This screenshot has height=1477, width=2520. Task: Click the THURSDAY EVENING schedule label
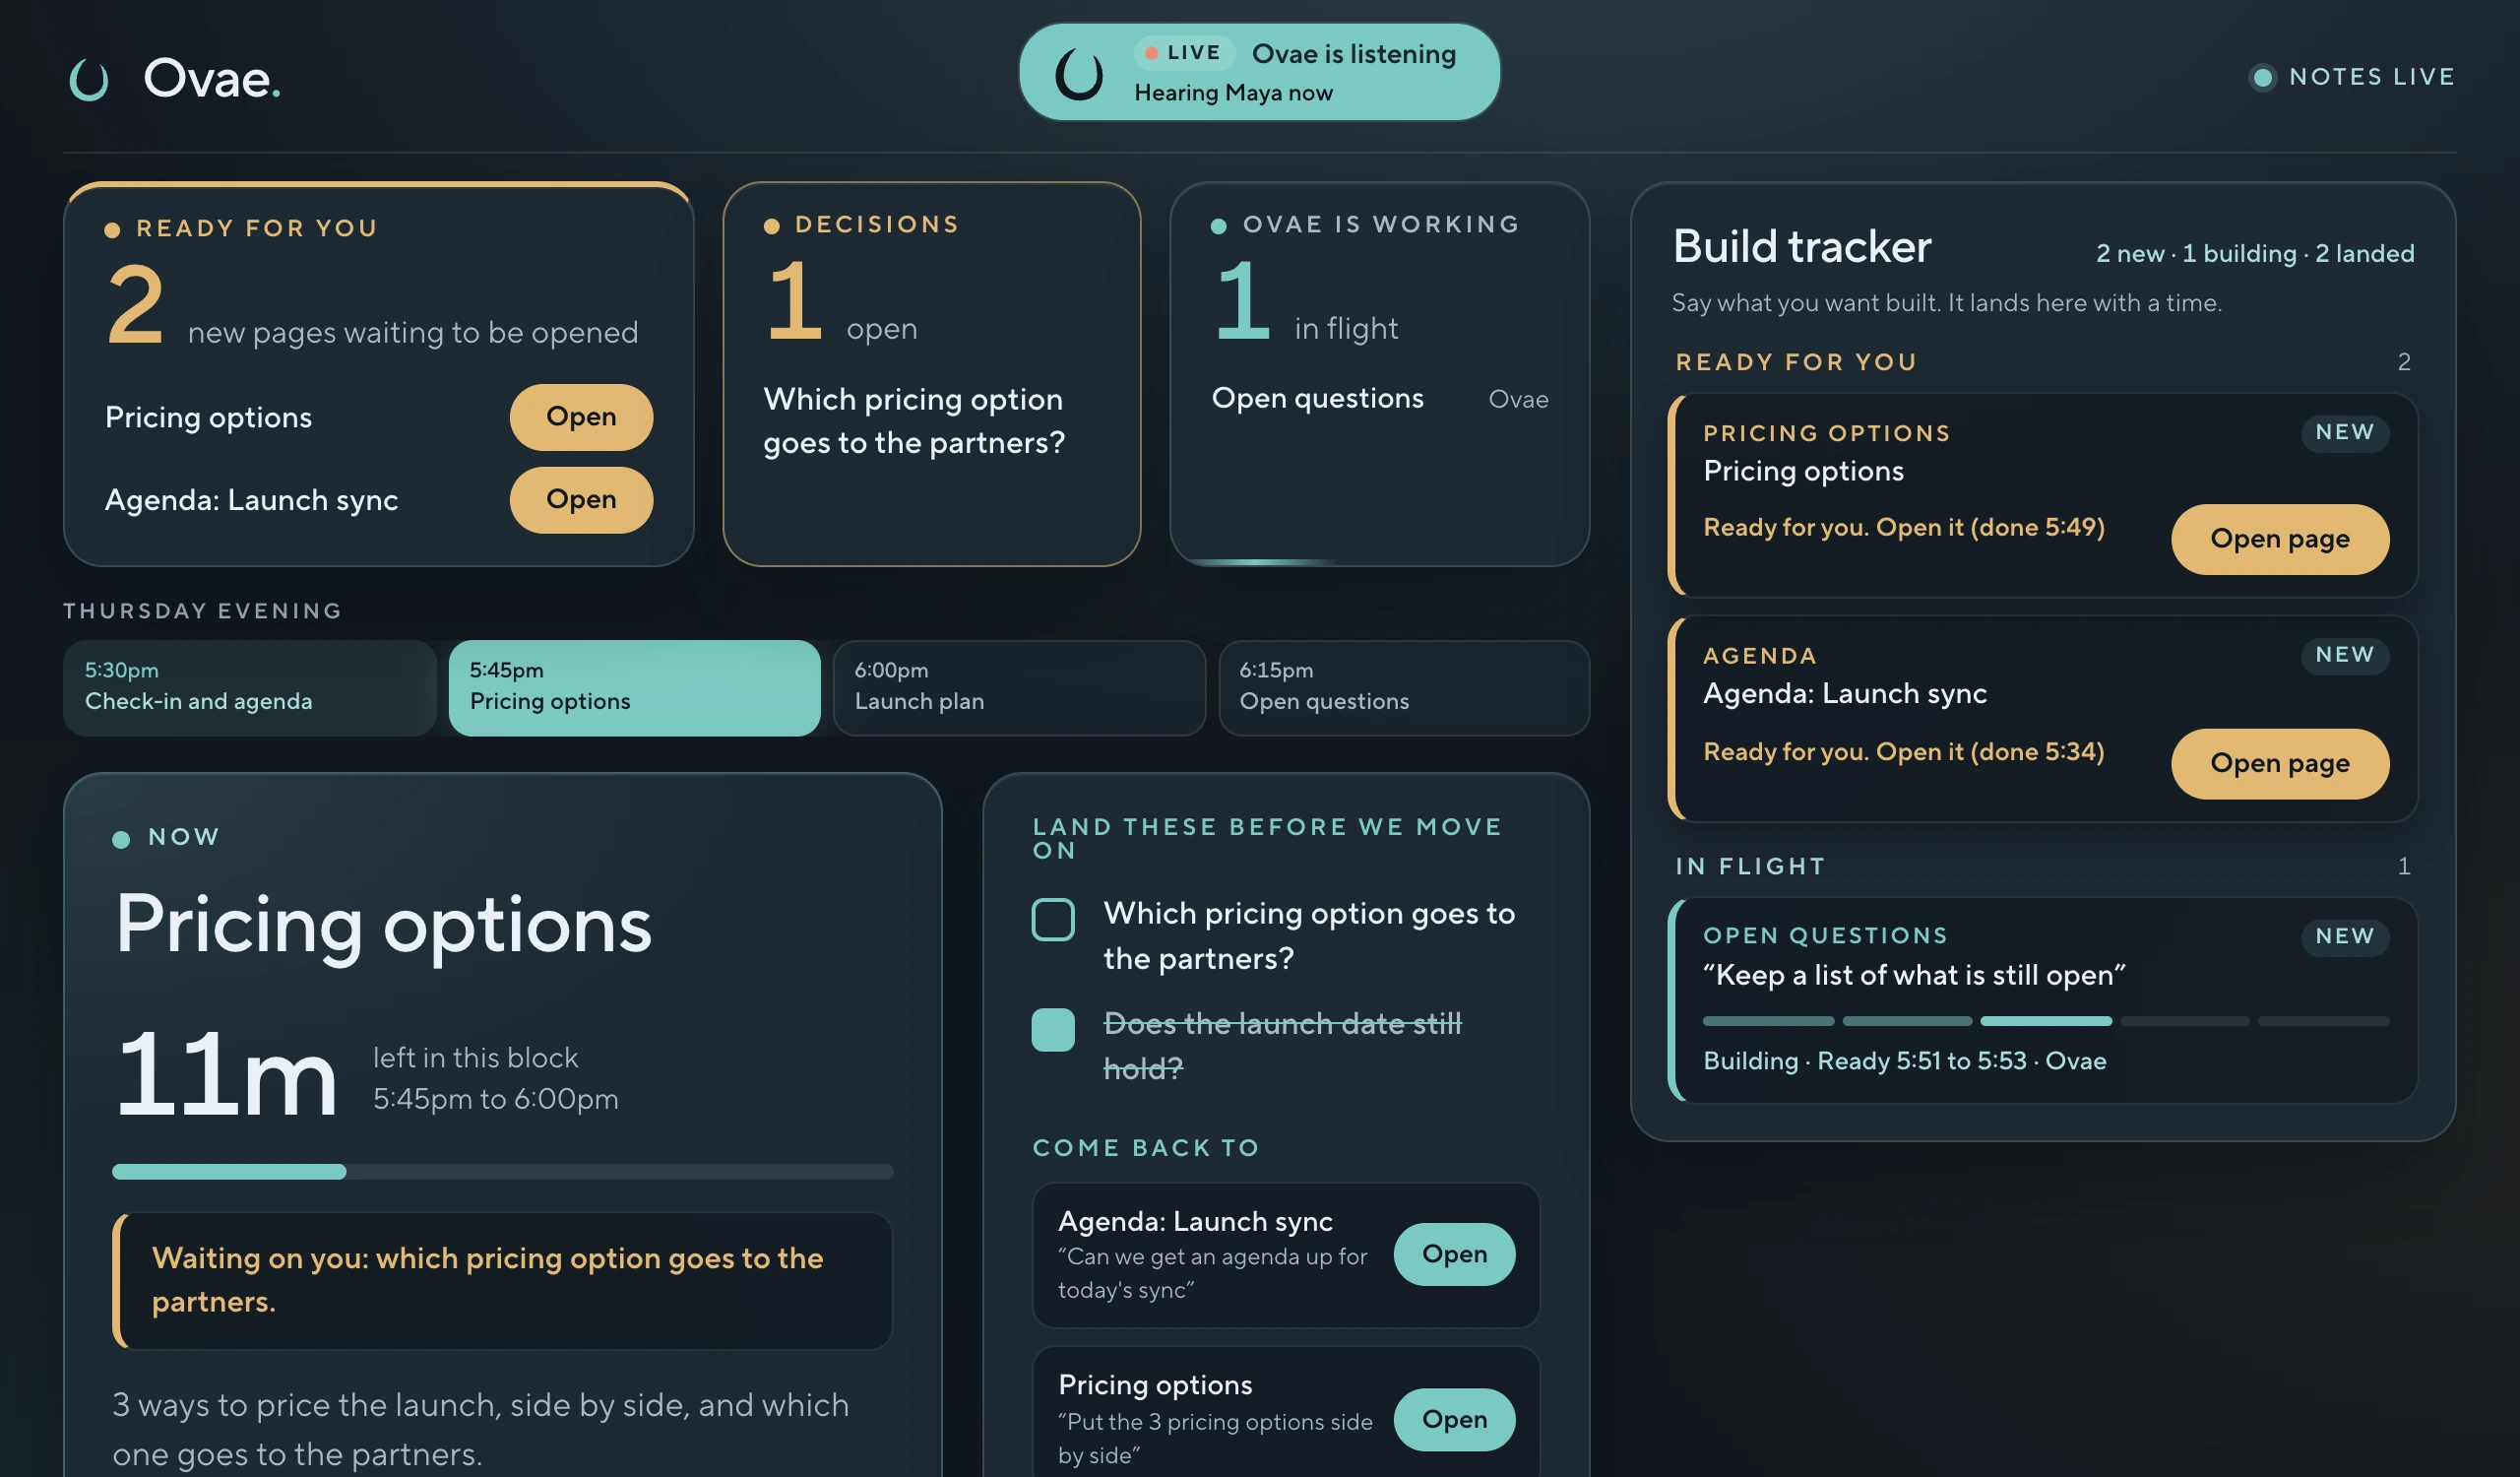pos(203,611)
